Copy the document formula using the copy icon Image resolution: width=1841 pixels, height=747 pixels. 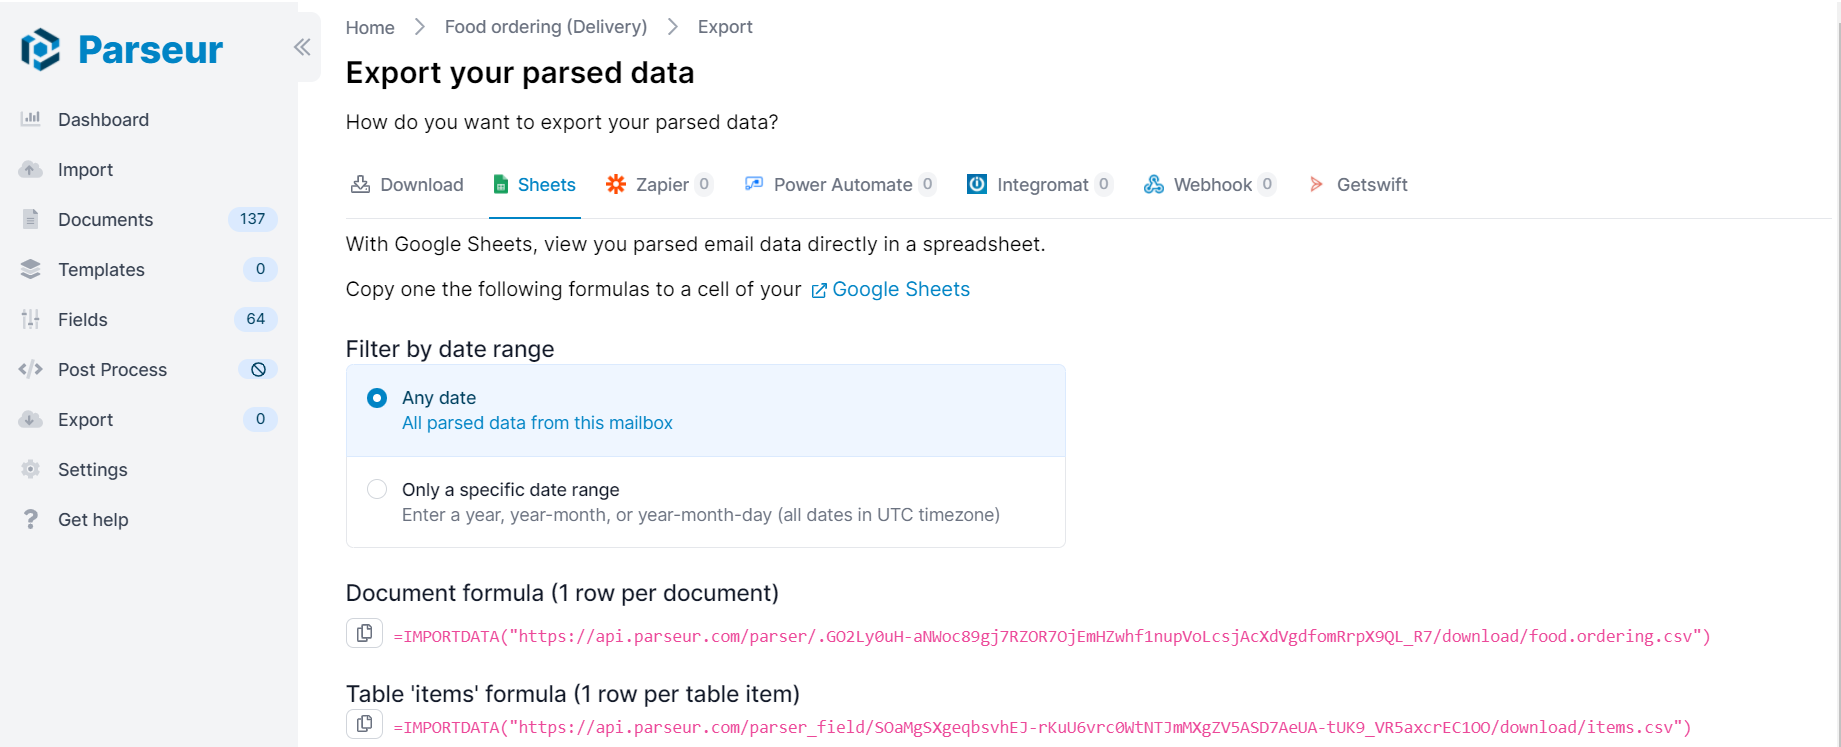click(364, 632)
